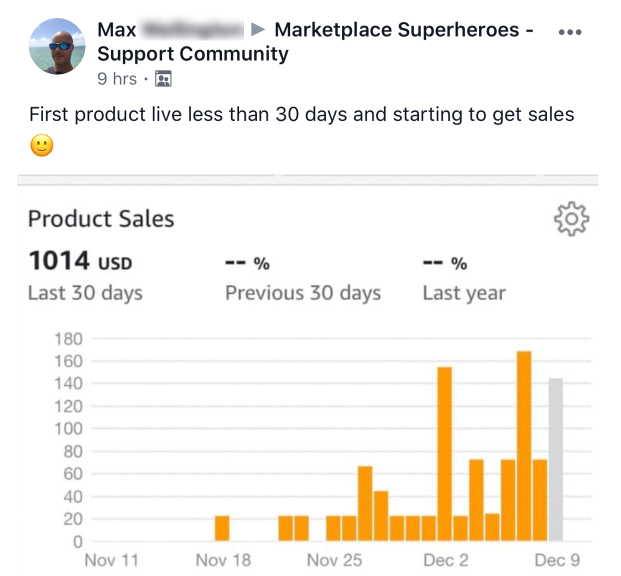Click the Nov 11 date label

[112, 560]
